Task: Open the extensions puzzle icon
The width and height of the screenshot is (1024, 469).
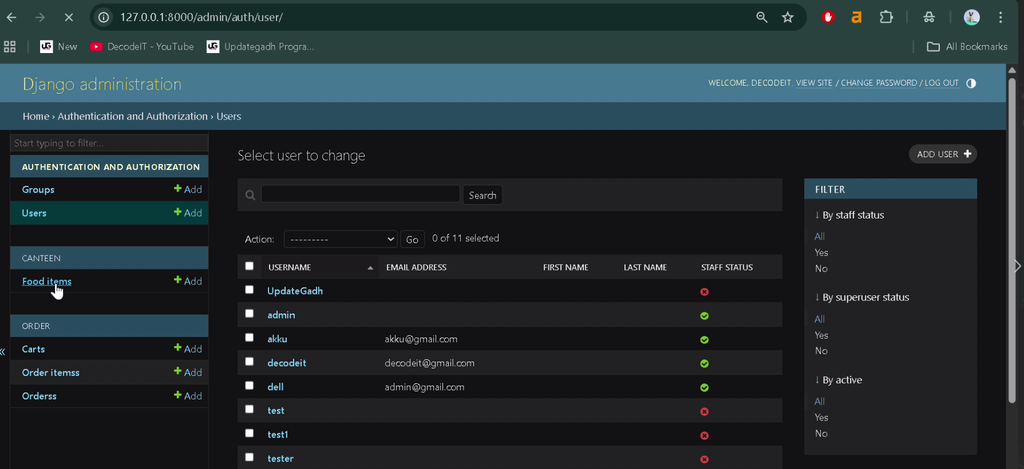Action: coord(886,18)
